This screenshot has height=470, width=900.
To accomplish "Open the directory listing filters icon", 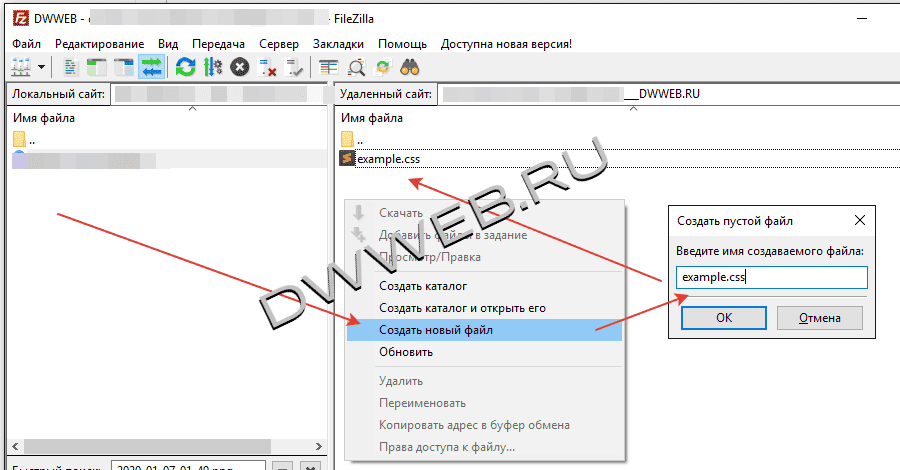I will tap(329, 67).
